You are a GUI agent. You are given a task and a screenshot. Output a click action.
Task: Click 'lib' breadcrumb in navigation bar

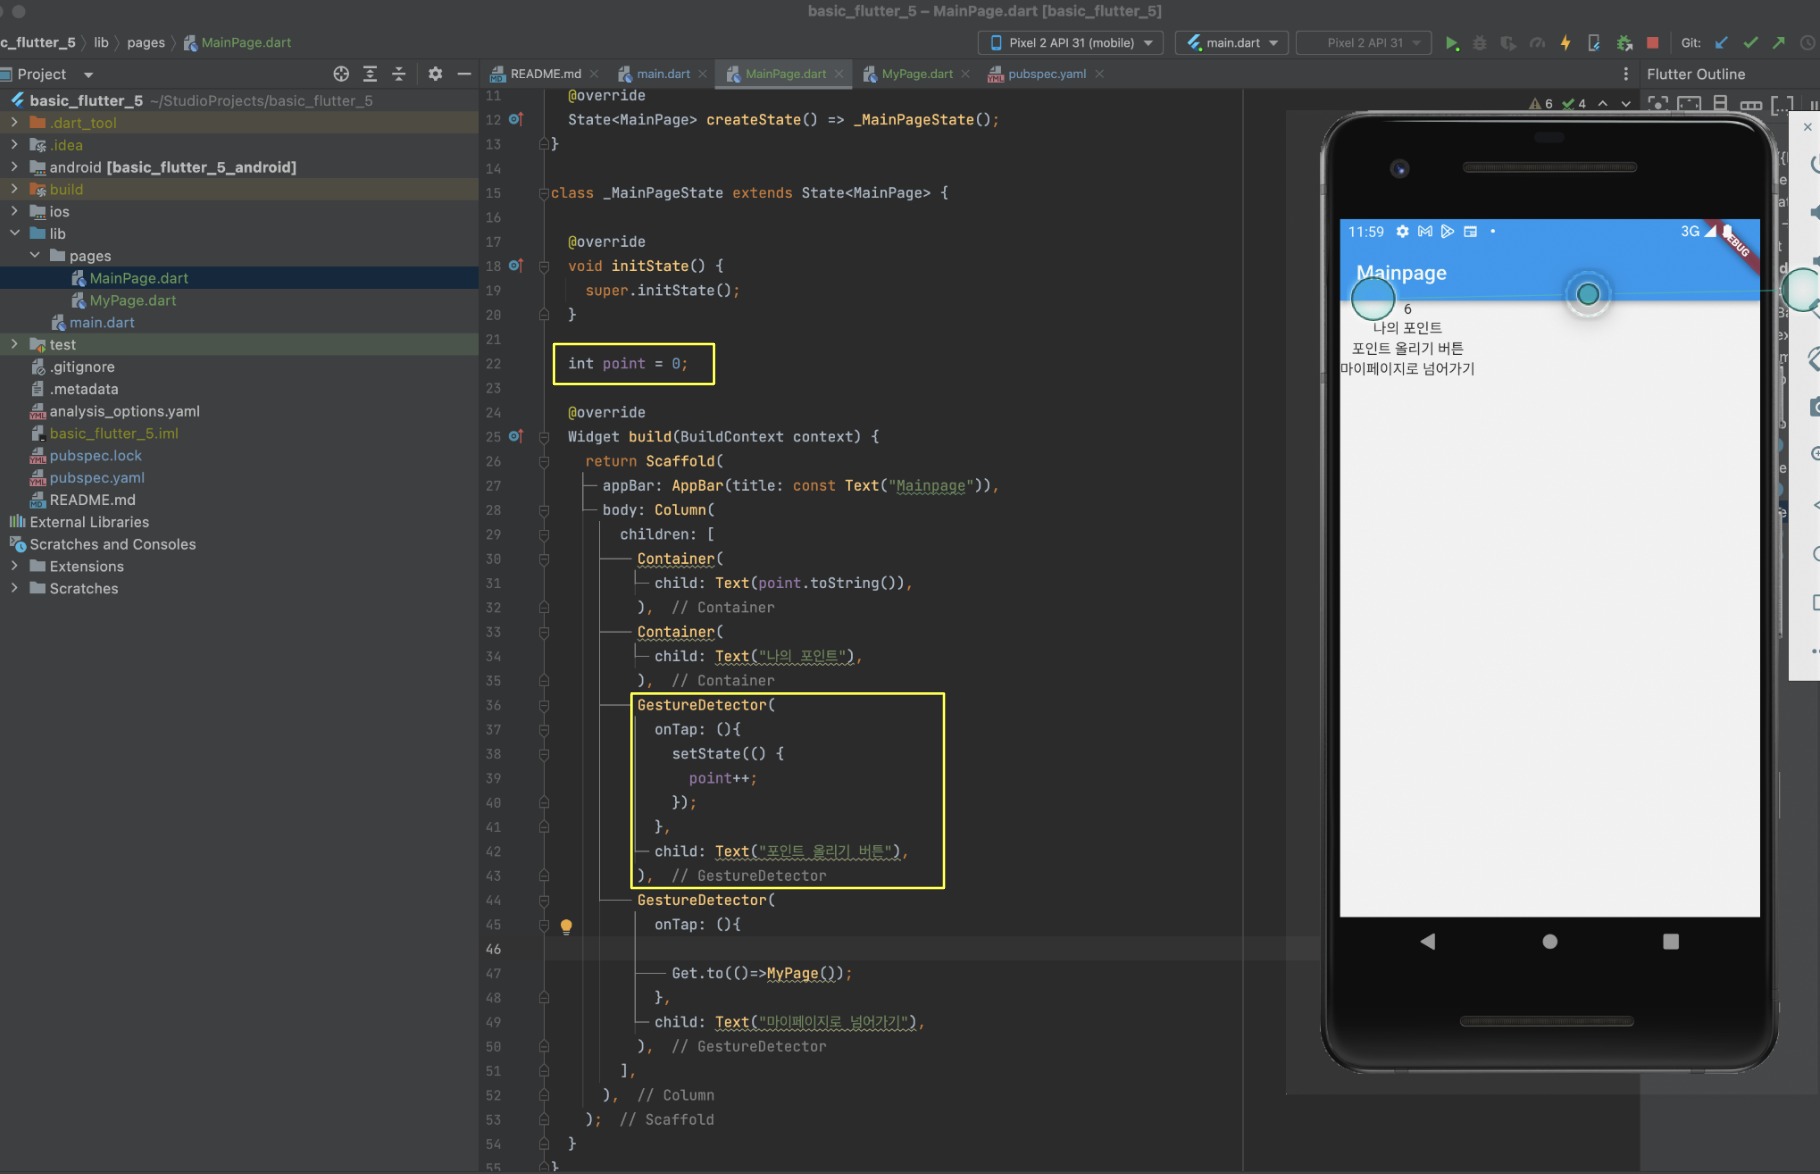101,43
